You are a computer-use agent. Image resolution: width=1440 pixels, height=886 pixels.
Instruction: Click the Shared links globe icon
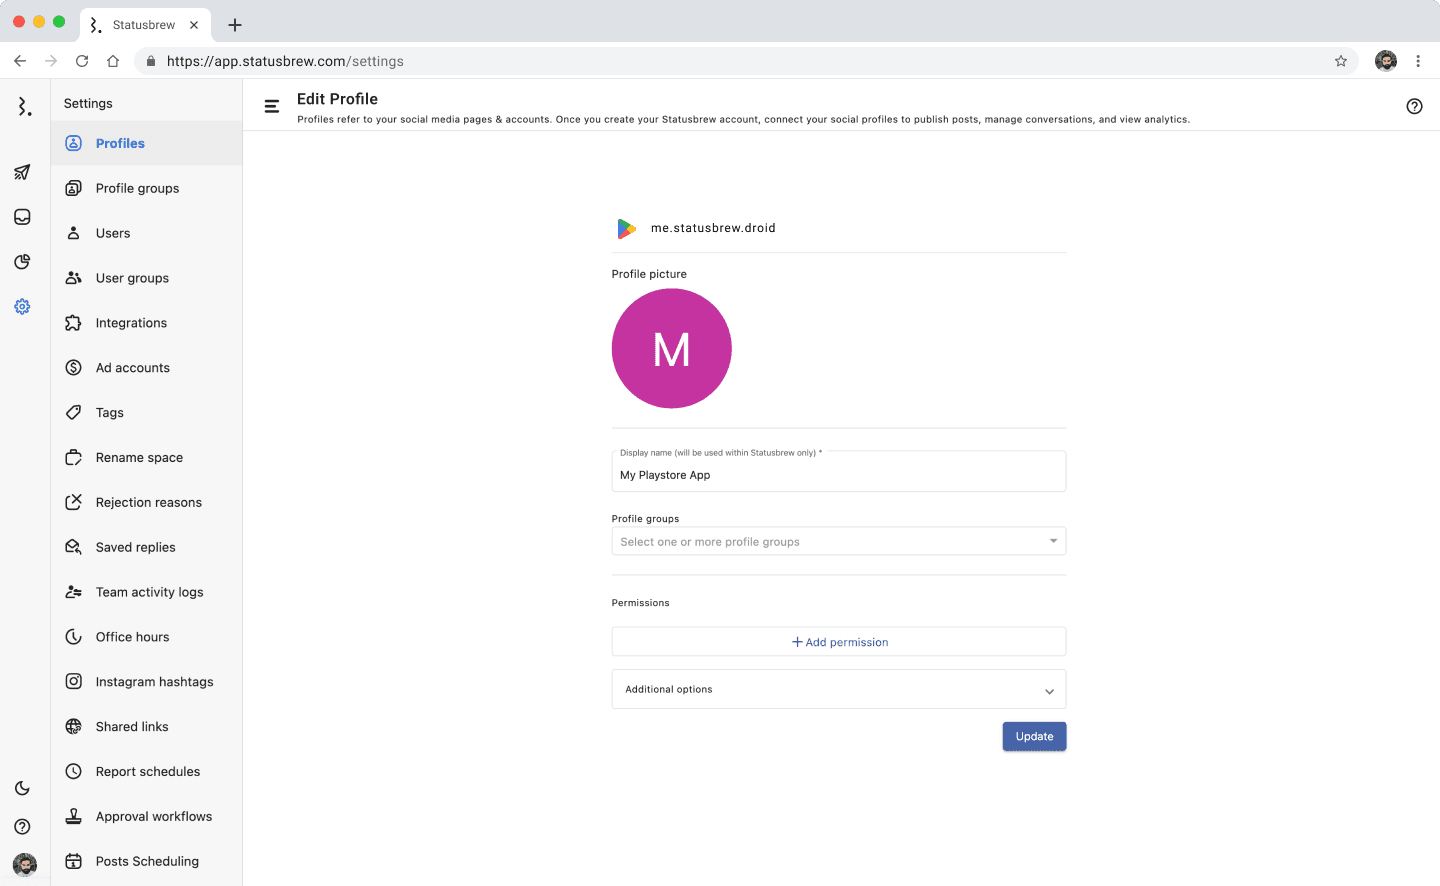tap(74, 727)
